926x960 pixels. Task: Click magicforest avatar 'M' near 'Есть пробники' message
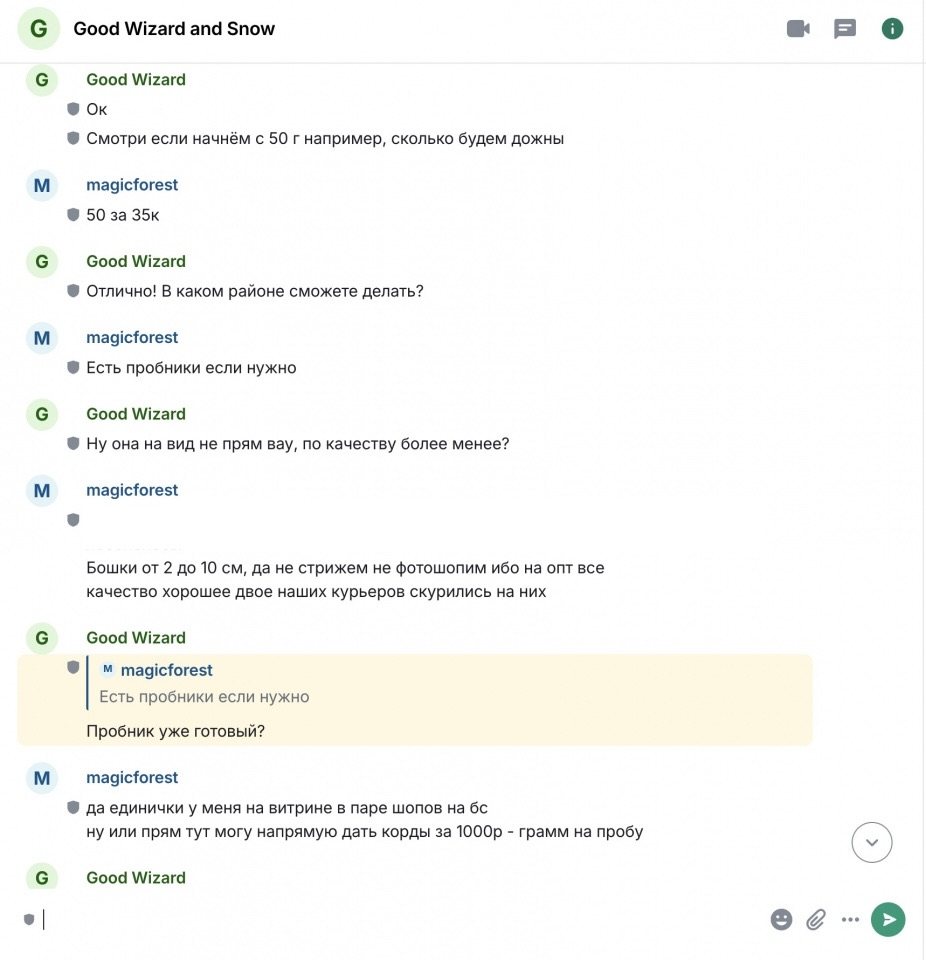click(x=42, y=338)
